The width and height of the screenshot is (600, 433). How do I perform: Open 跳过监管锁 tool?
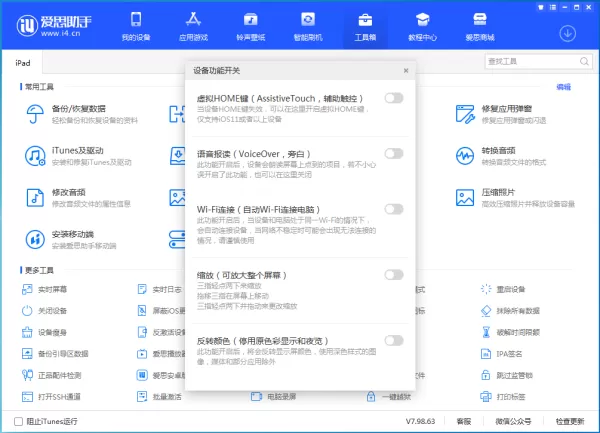tap(507, 375)
